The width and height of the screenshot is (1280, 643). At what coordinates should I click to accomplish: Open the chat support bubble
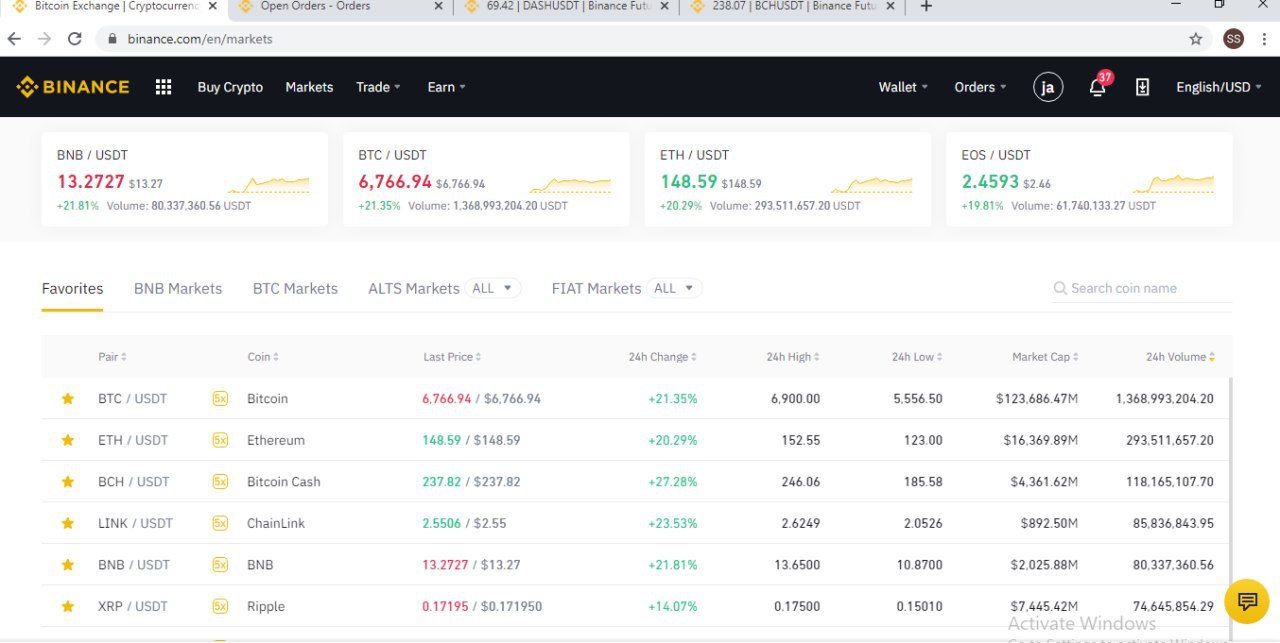(x=1246, y=601)
